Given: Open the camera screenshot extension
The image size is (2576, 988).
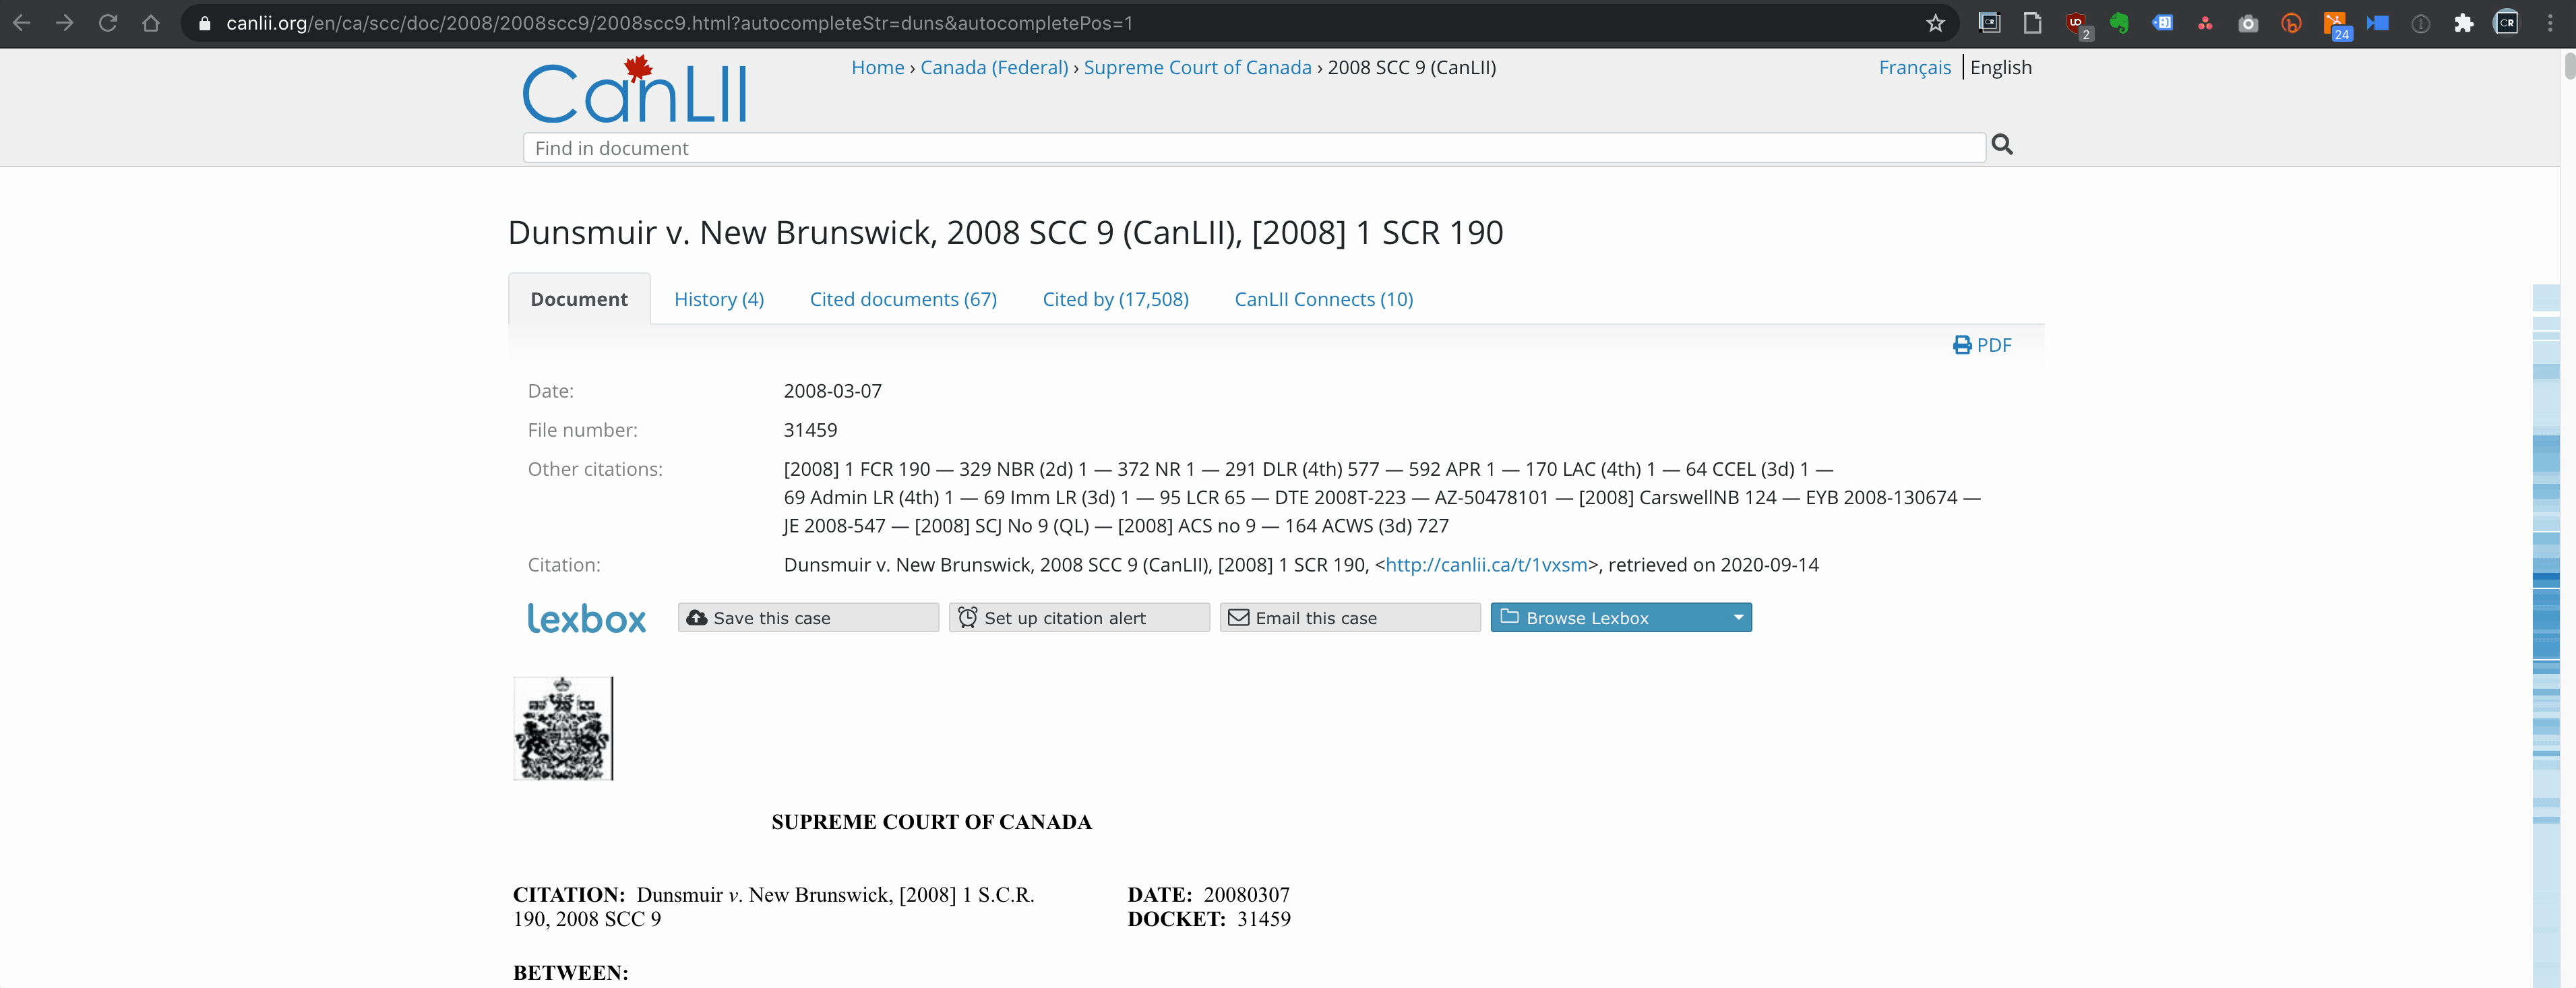Looking at the screenshot, I should [x=2248, y=23].
